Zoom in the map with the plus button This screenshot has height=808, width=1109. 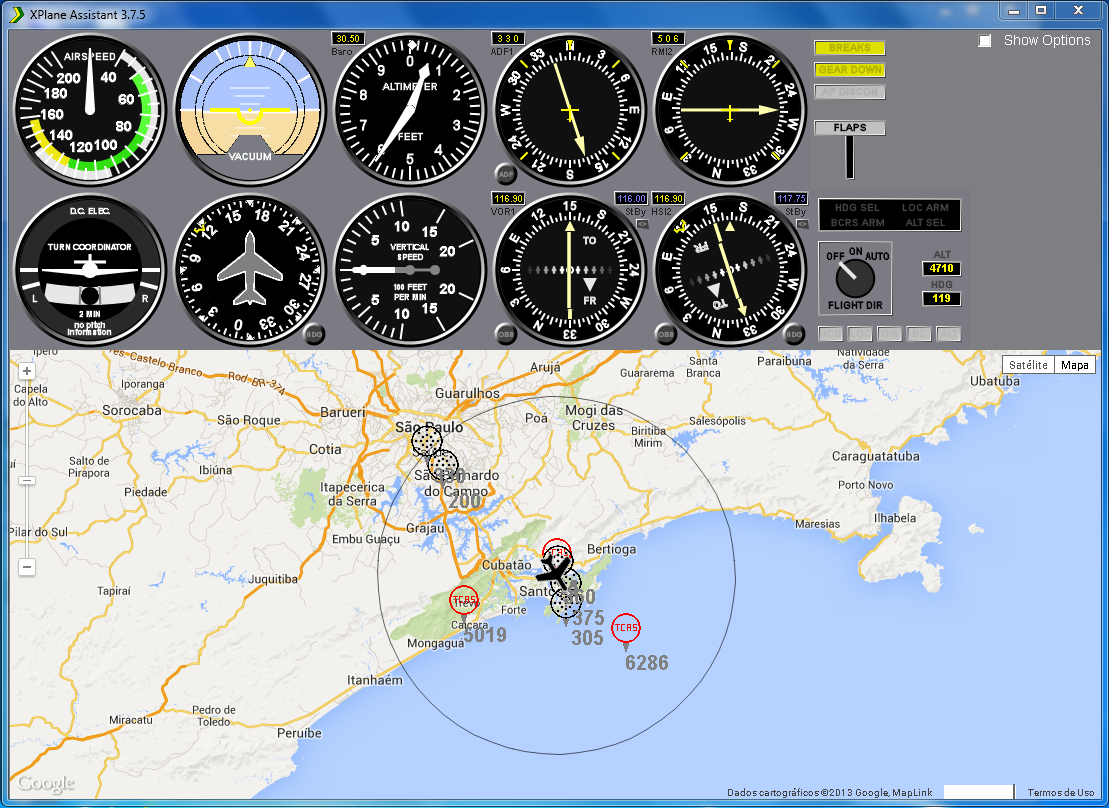click(27, 371)
